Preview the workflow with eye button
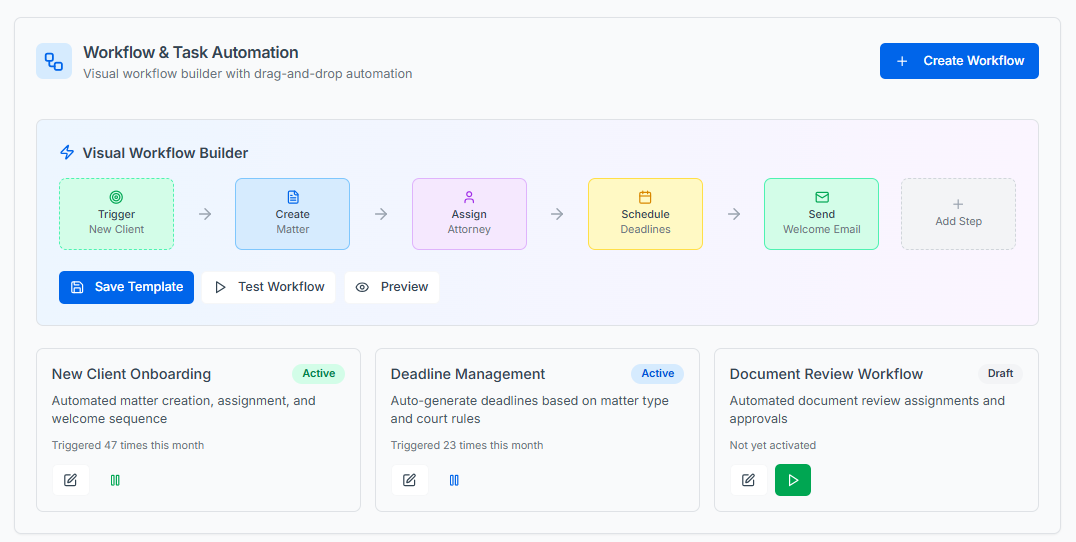1076x542 pixels. pyautogui.click(x=392, y=287)
